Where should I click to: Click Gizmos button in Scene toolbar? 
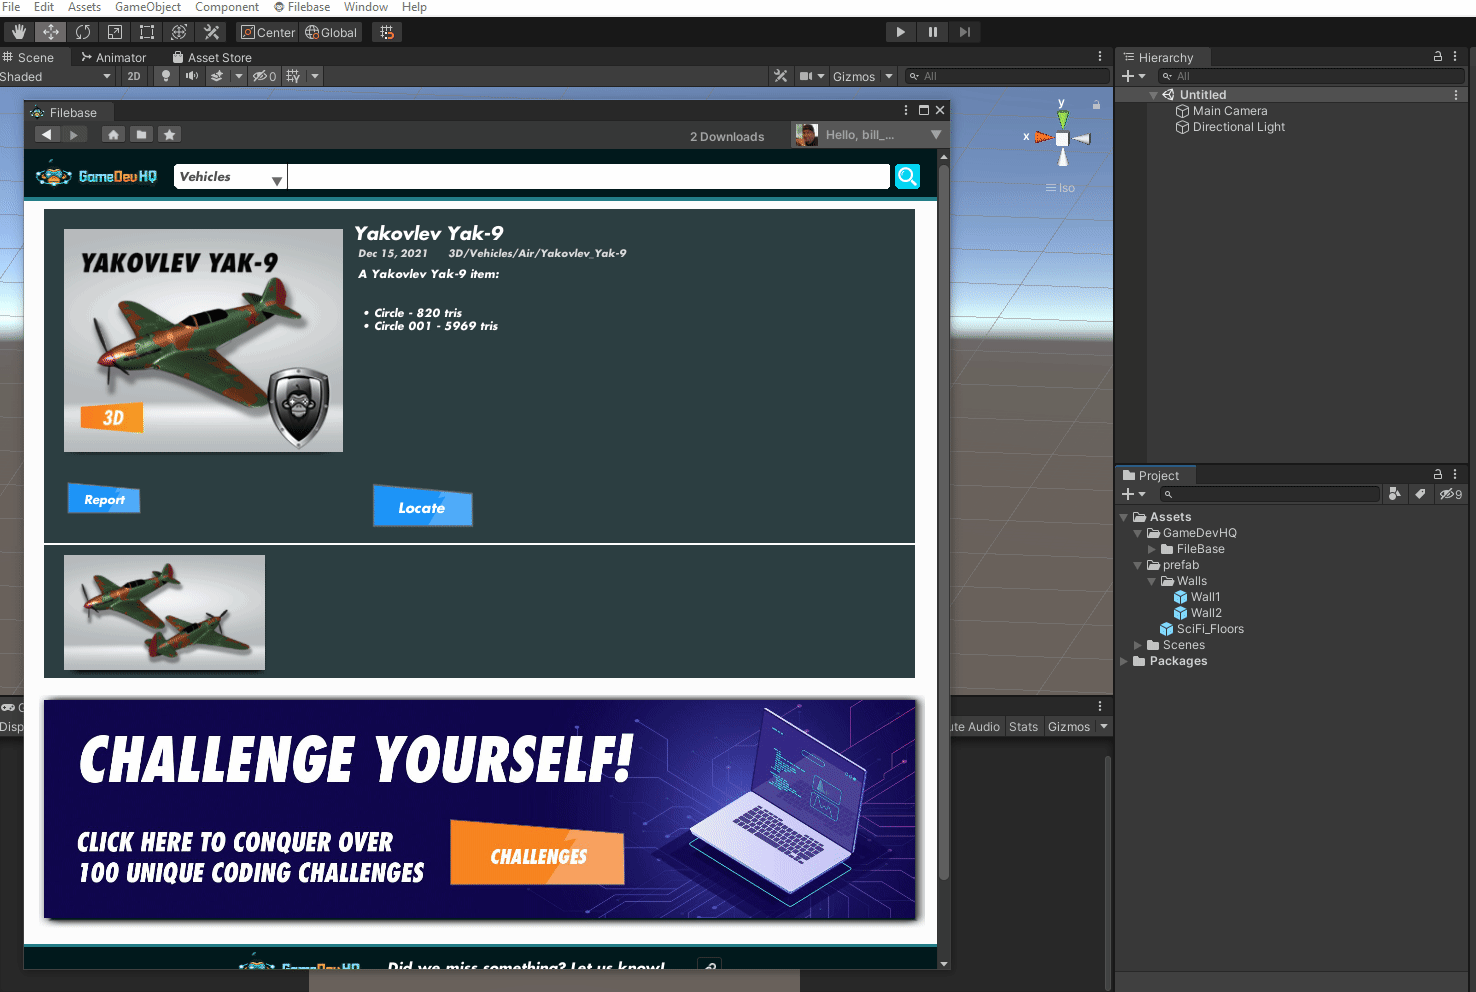tap(854, 76)
